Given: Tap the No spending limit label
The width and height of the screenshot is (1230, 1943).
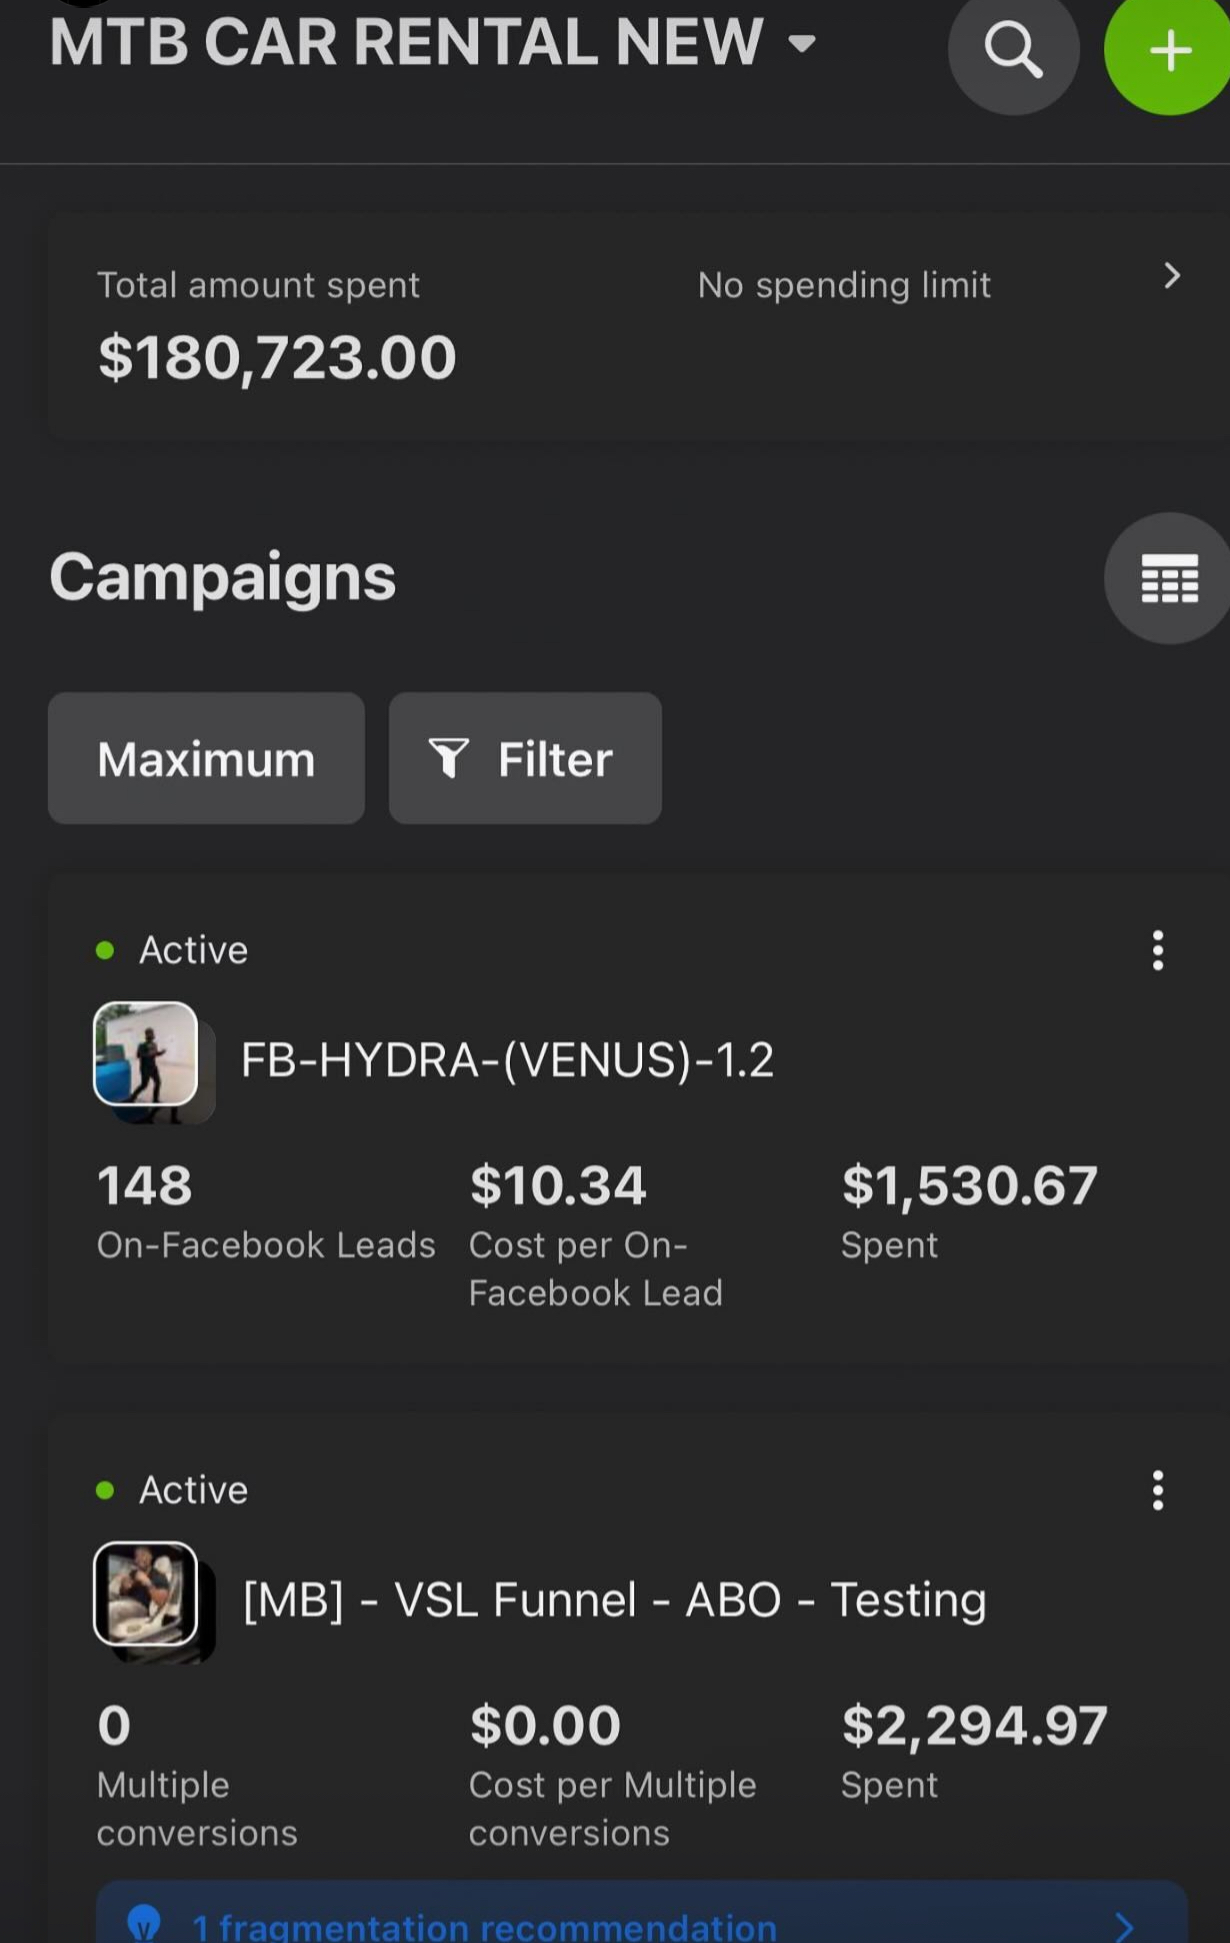Looking at the screenshot, I should pyautogui.click(x=844, y=285).
